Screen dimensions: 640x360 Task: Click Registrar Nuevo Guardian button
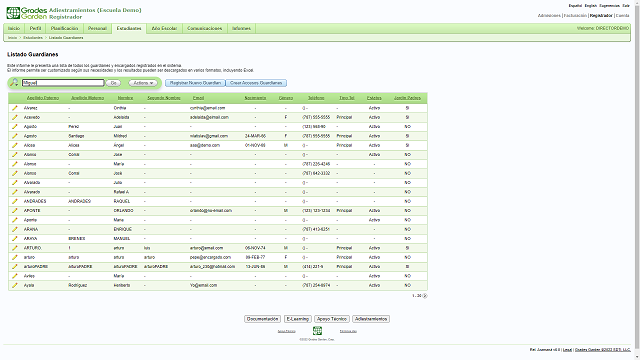click(195, 83)
